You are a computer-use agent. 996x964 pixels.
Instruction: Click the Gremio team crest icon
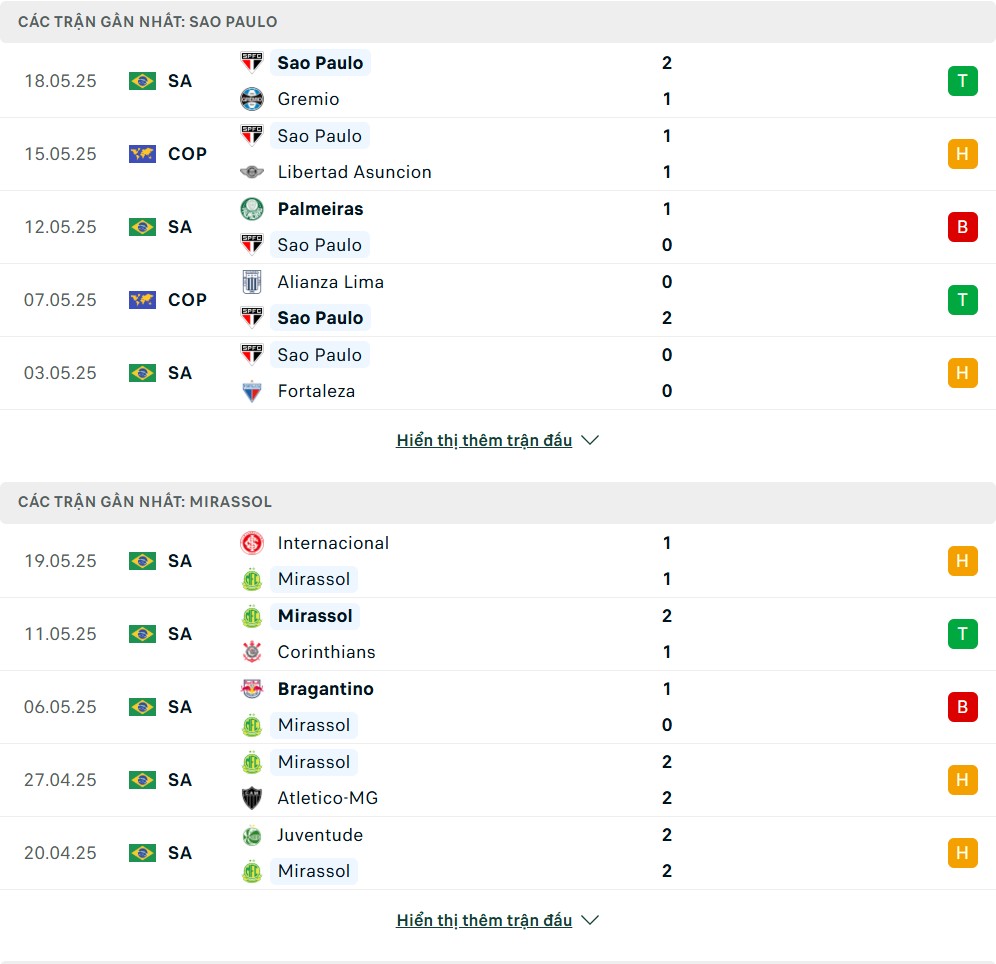252,99
